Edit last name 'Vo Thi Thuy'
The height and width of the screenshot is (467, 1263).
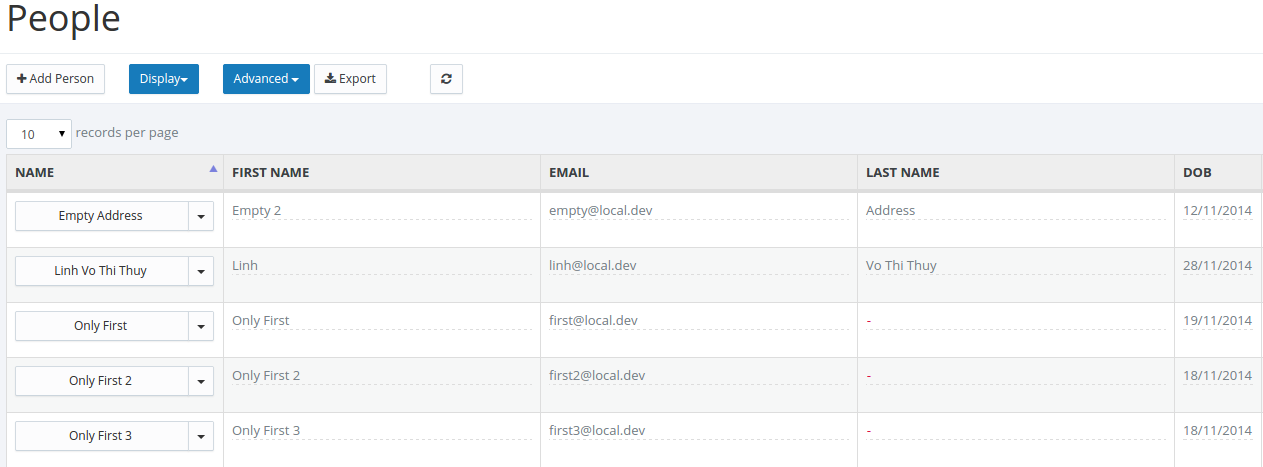(x=1015, y=266)
